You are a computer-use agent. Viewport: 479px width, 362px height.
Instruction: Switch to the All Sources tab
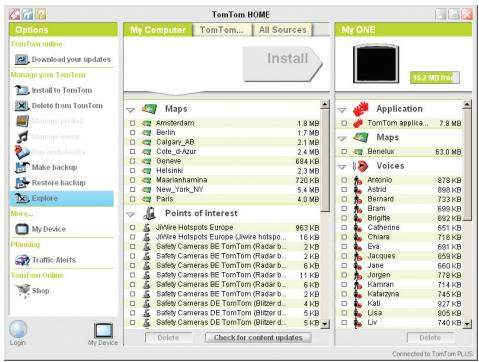pyautogui.click(x=283, y=30)
